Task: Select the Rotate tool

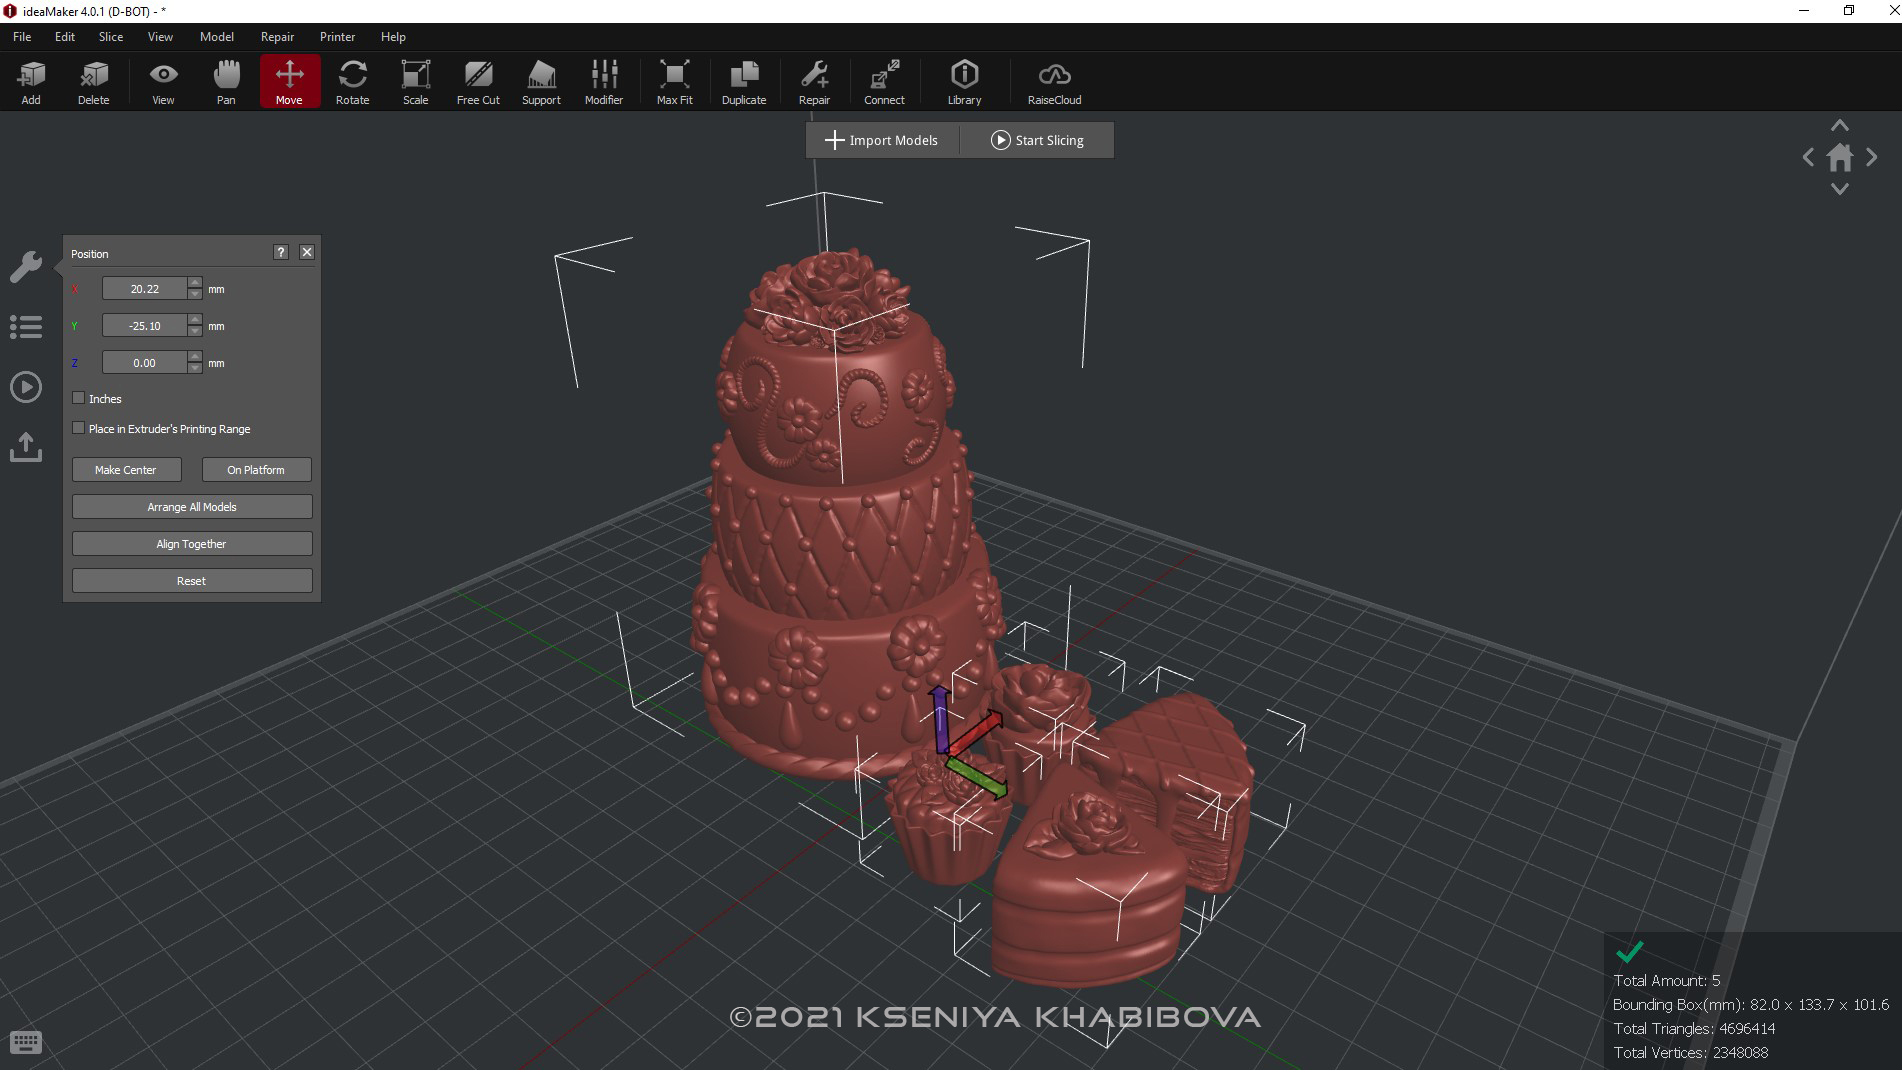Action: point(352,80)
